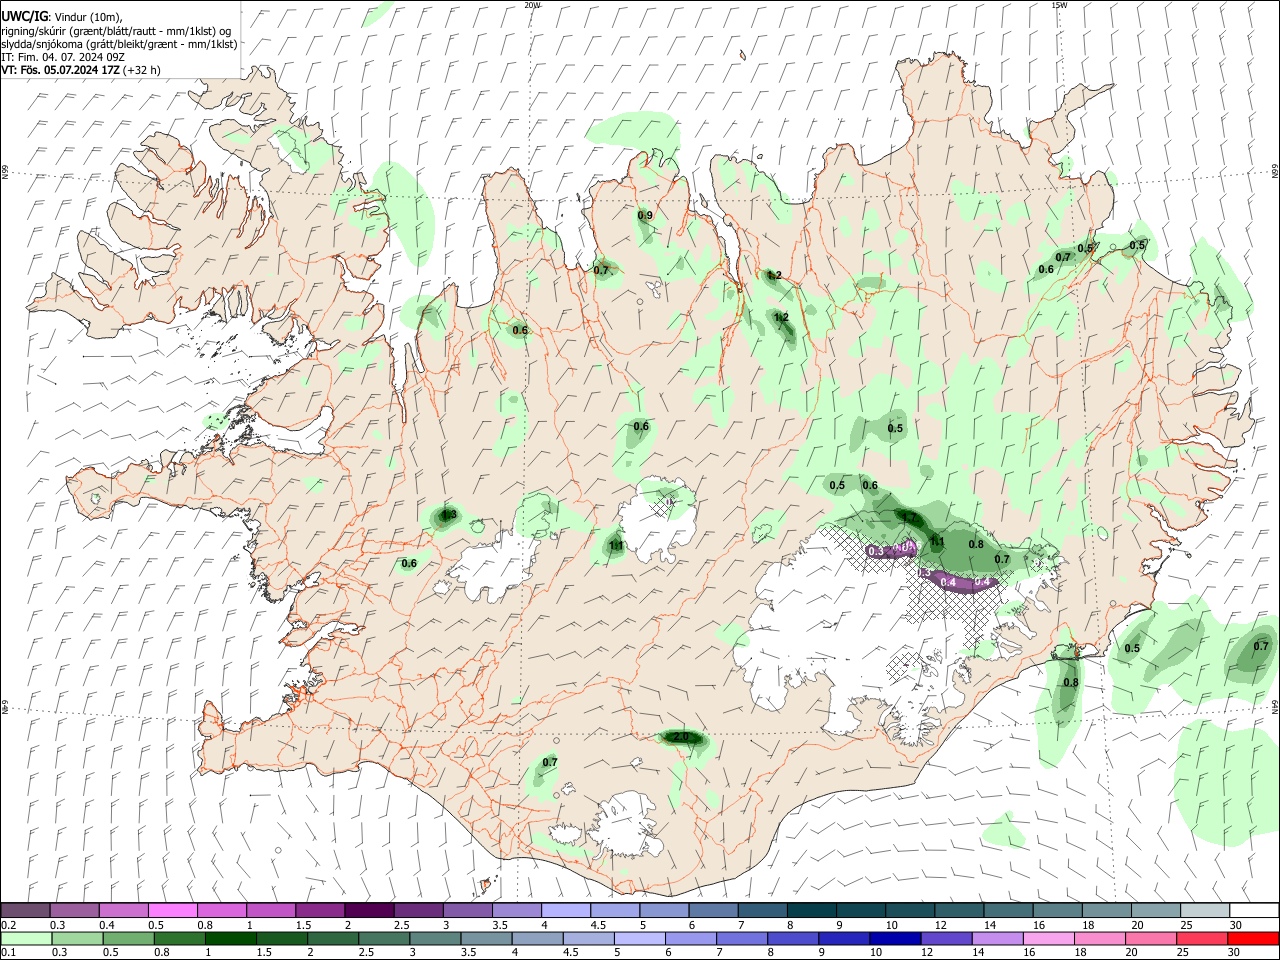Click the '4.5' label in the top legend row
Screen dimensions: 1280x960
point(598,925)
